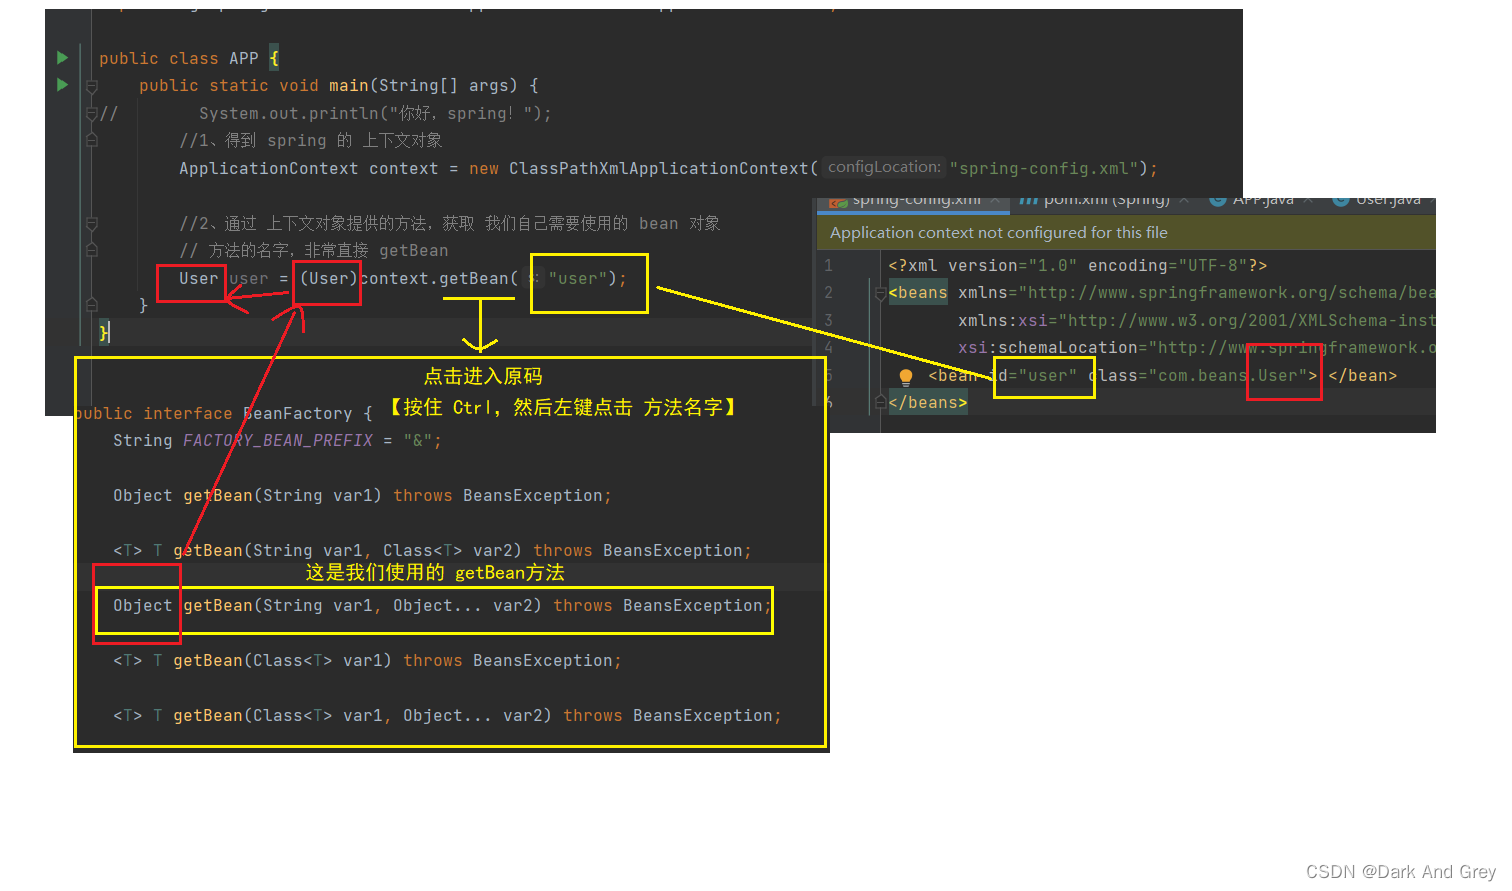Click the Spring XML icon on spring-config.xml tab
The image size is (1512, 891).
[x=838, y=202]
